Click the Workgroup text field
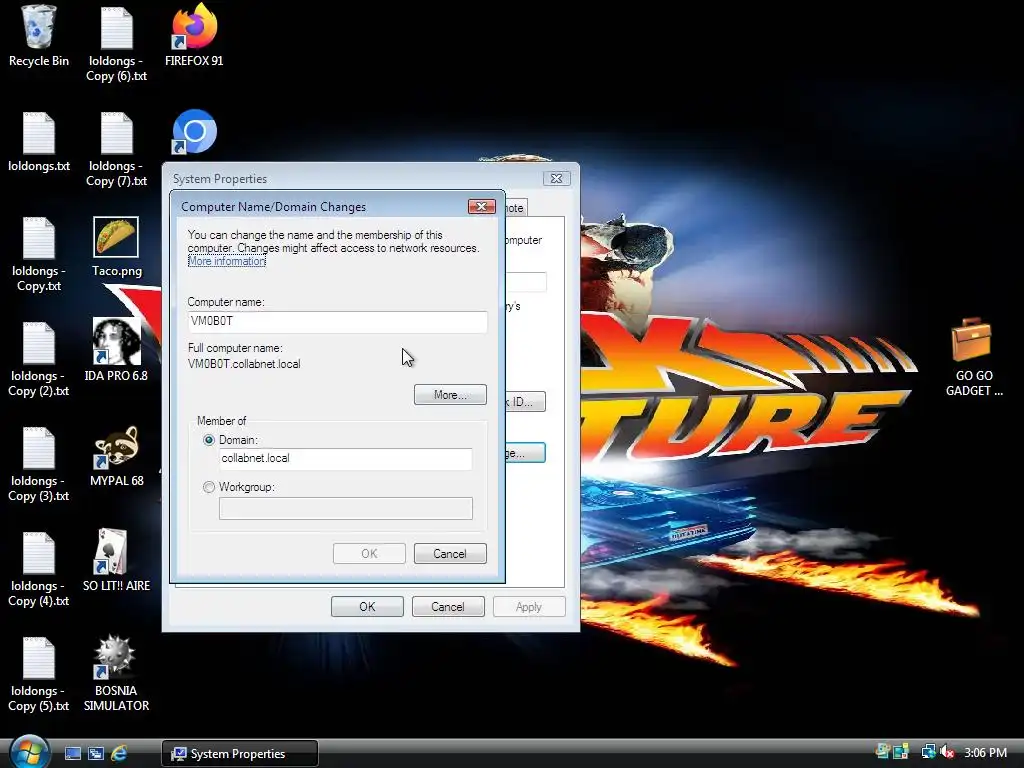 pos(345,508)
